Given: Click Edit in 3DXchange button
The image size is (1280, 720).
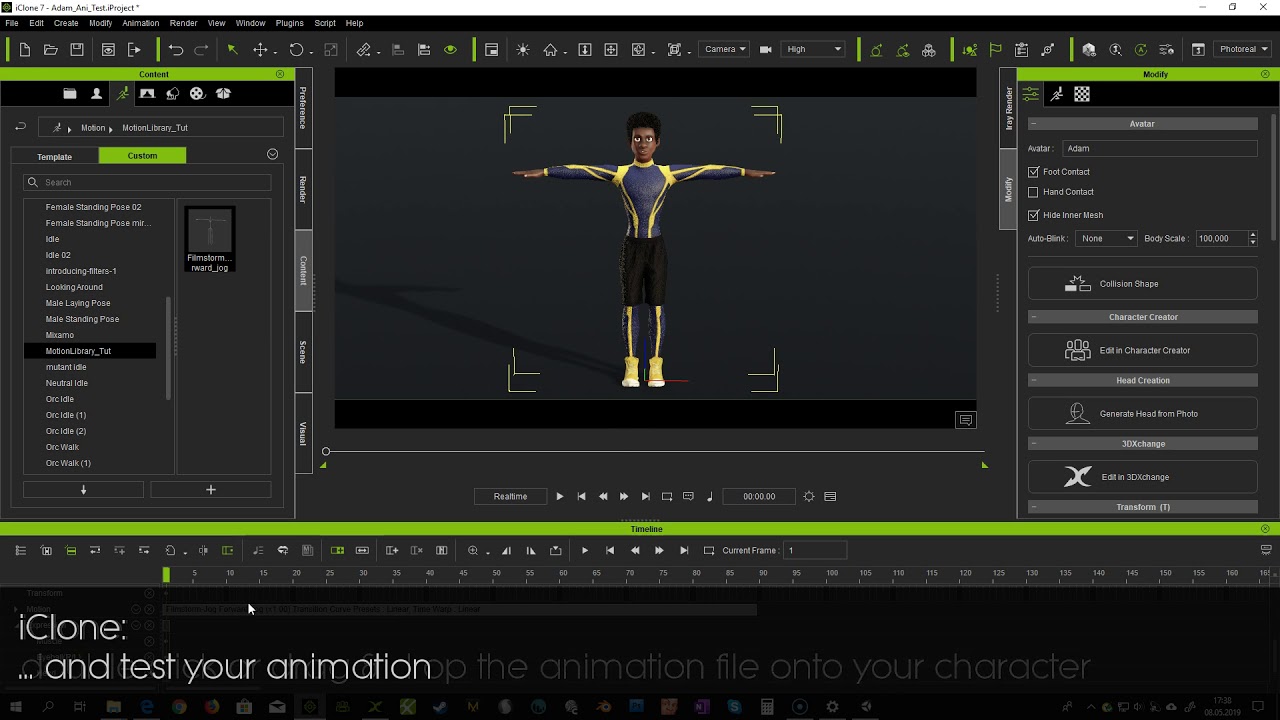Looking at the screenshot, I should [1142, 477].
